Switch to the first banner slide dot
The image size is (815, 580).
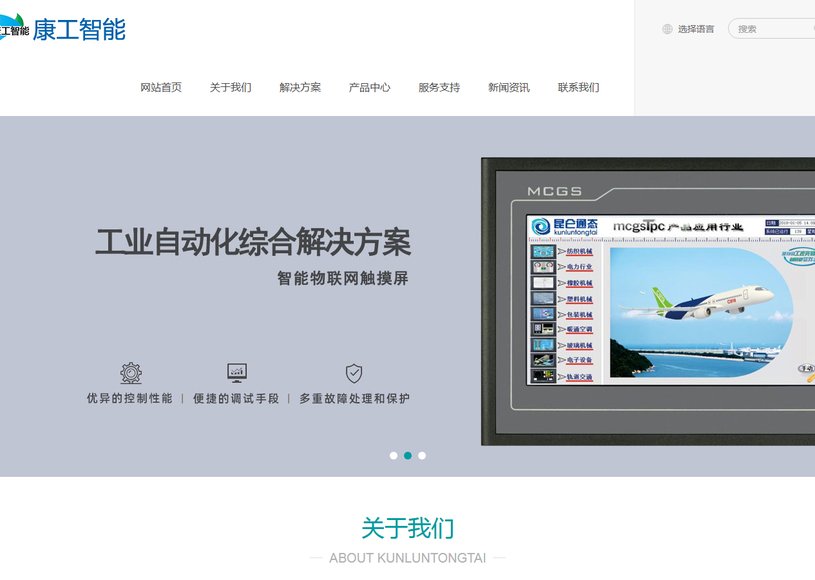pyautogui.click(x=393, y=455)
